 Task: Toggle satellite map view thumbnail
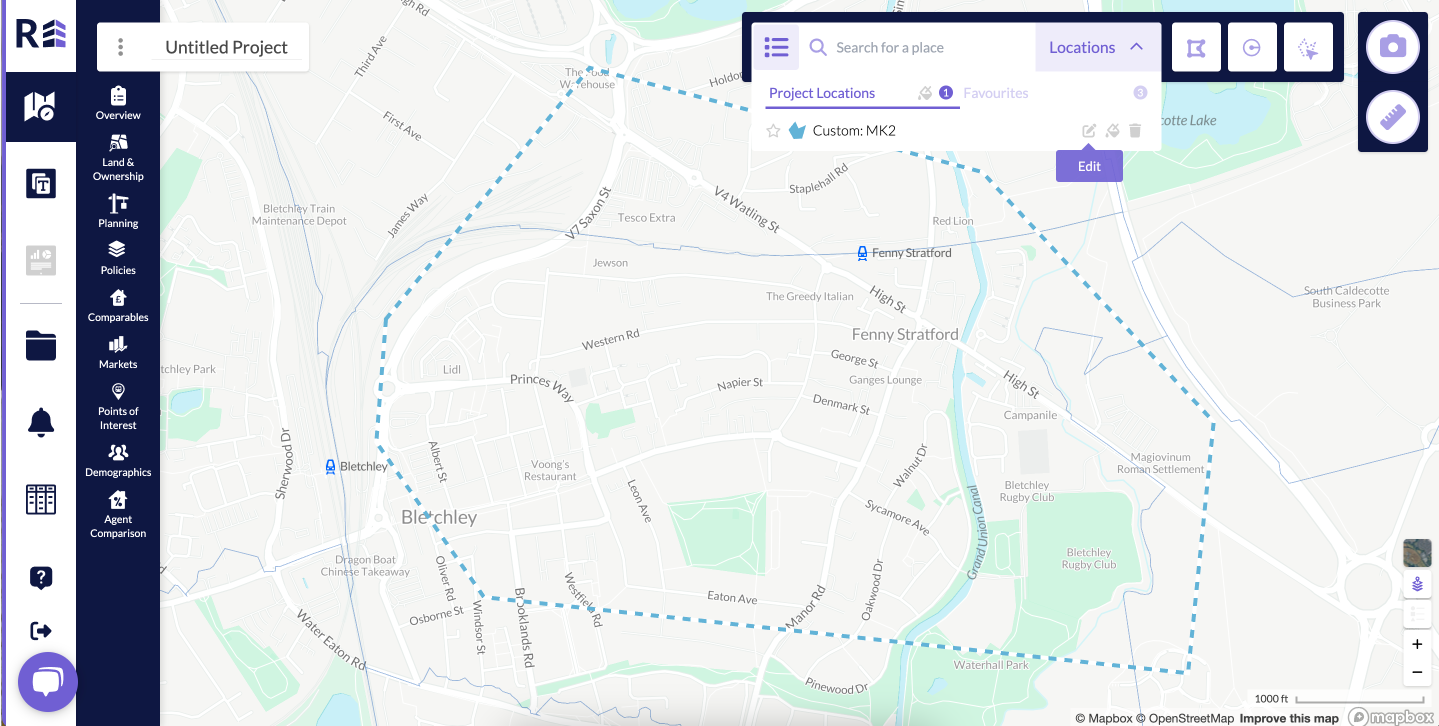click(1417, 552)
